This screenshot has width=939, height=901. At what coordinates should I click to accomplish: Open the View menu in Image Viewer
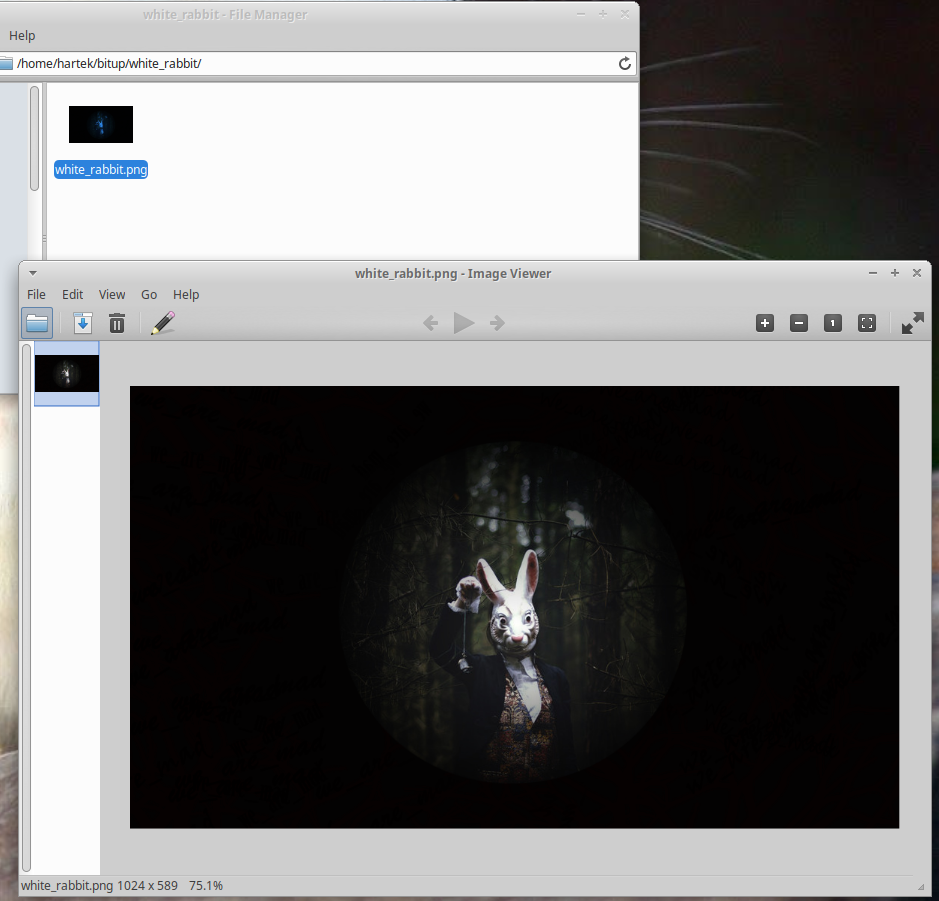(x=112, y=295)
